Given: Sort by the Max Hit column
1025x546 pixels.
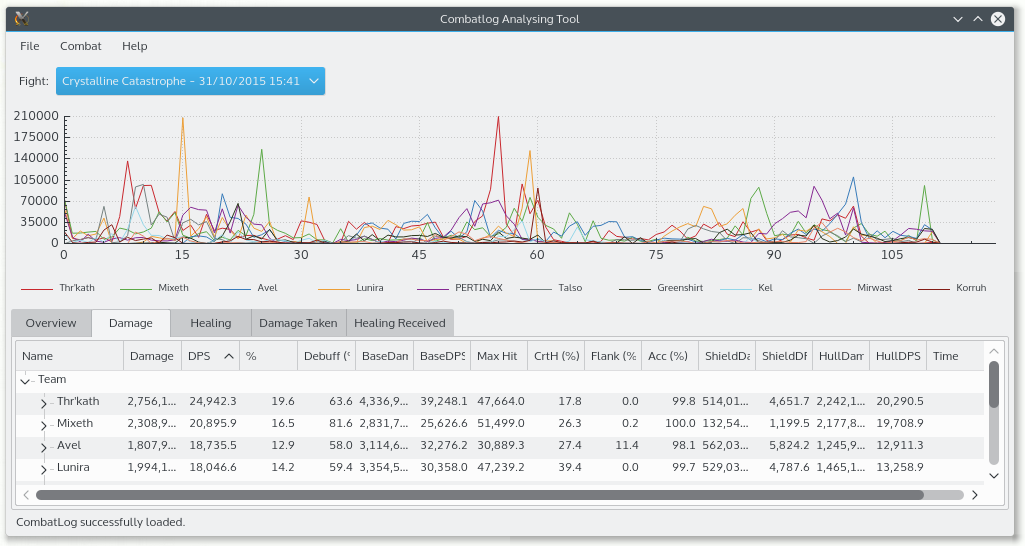Looking at the screenshot, I should [x=499, y=356].
